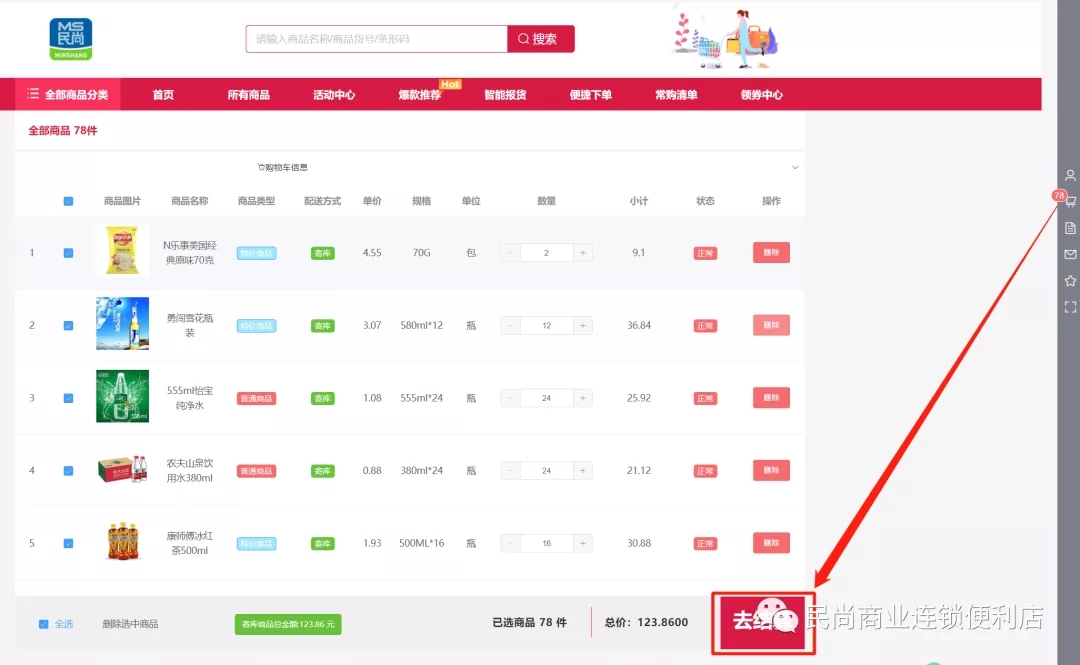Uncheck the checkbox for N乐事美国经典原味70克
The height and width of the screenshot is (665, 1080).
[x=68, y=253]
